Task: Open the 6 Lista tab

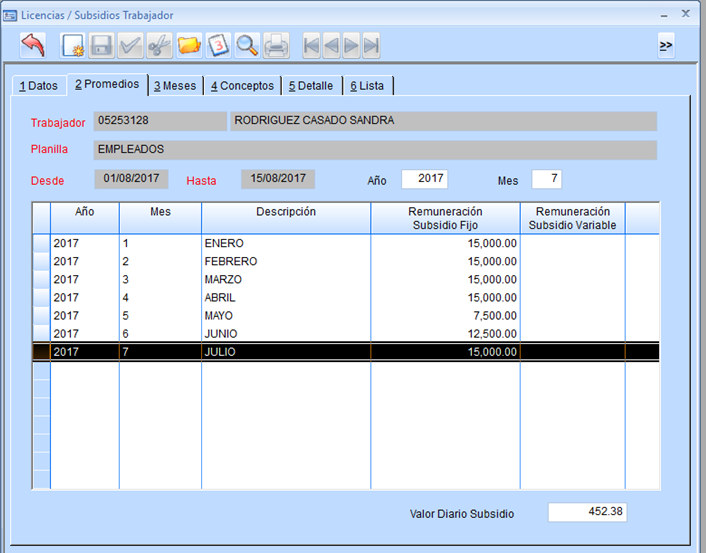Action: point(367,86)
